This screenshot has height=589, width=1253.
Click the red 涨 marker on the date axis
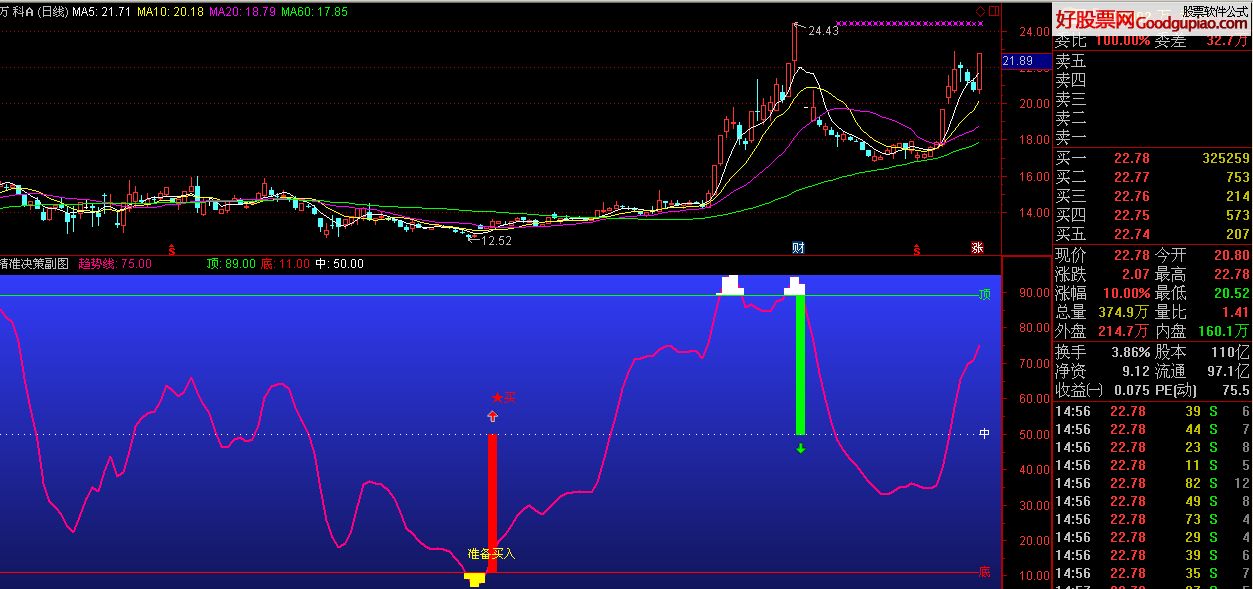[977, 247]
